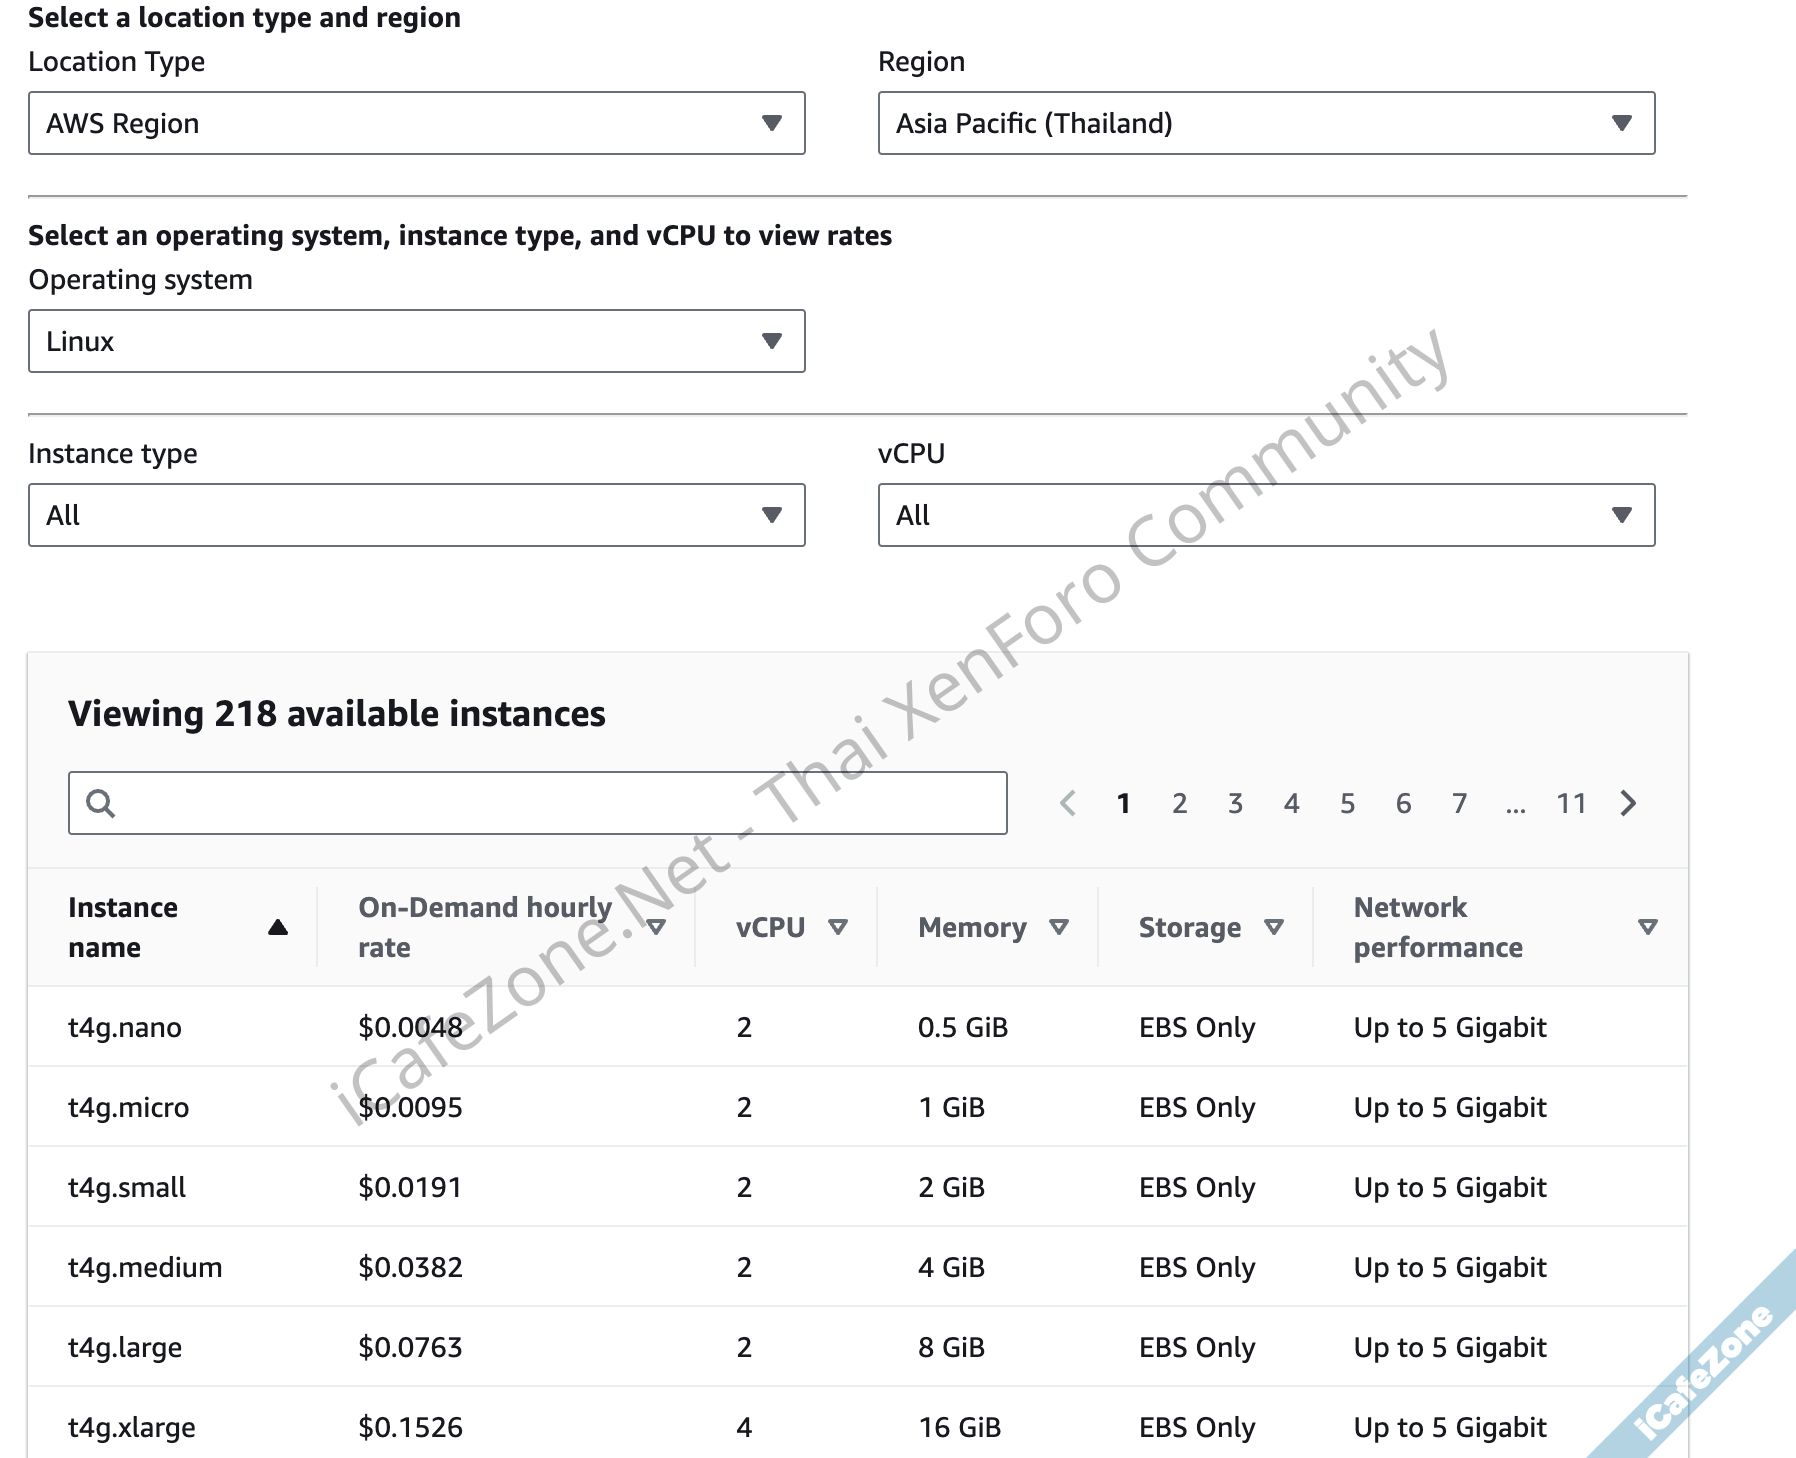Select the t4g.medium instance row

[145, 1267]
